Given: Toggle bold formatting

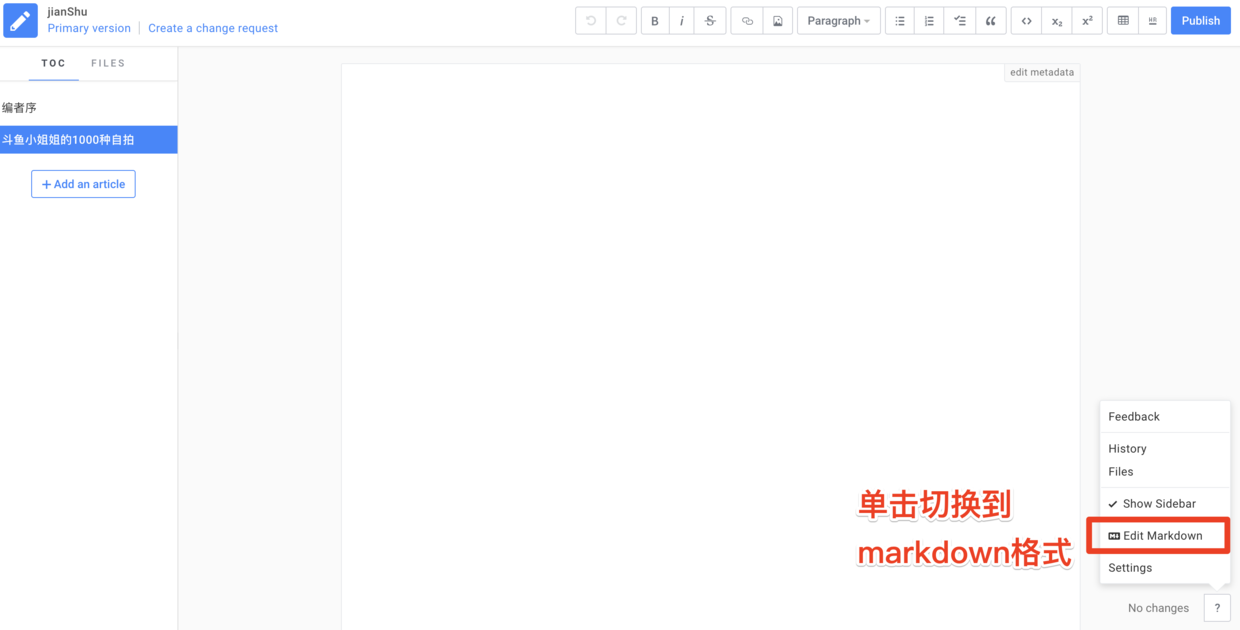Looking at the screenshot, I should [x=655, y=20].
